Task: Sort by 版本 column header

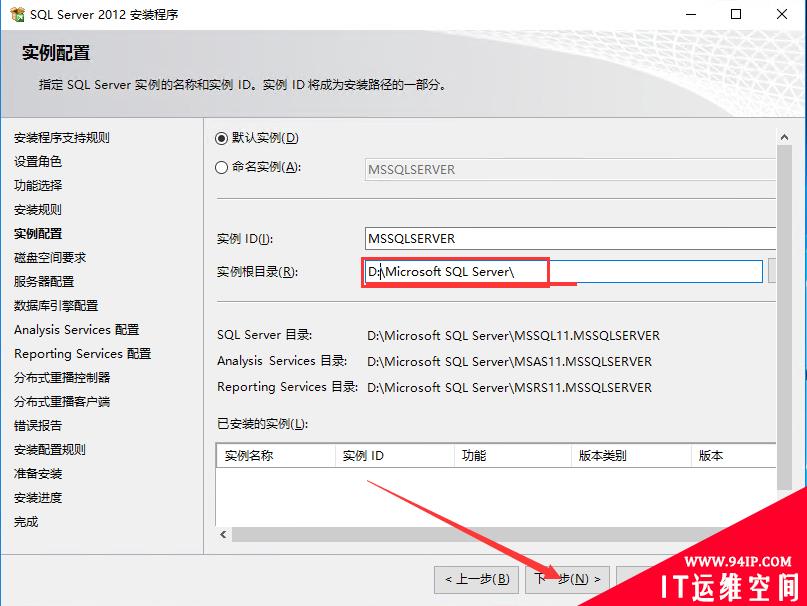Action: (x=734, y=456)
